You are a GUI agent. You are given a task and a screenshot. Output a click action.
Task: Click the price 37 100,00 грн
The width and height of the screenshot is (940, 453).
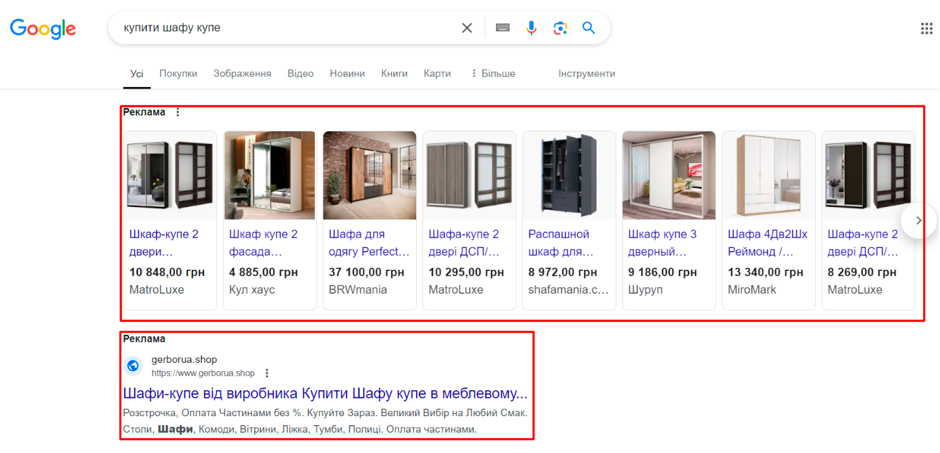(366, 273)
